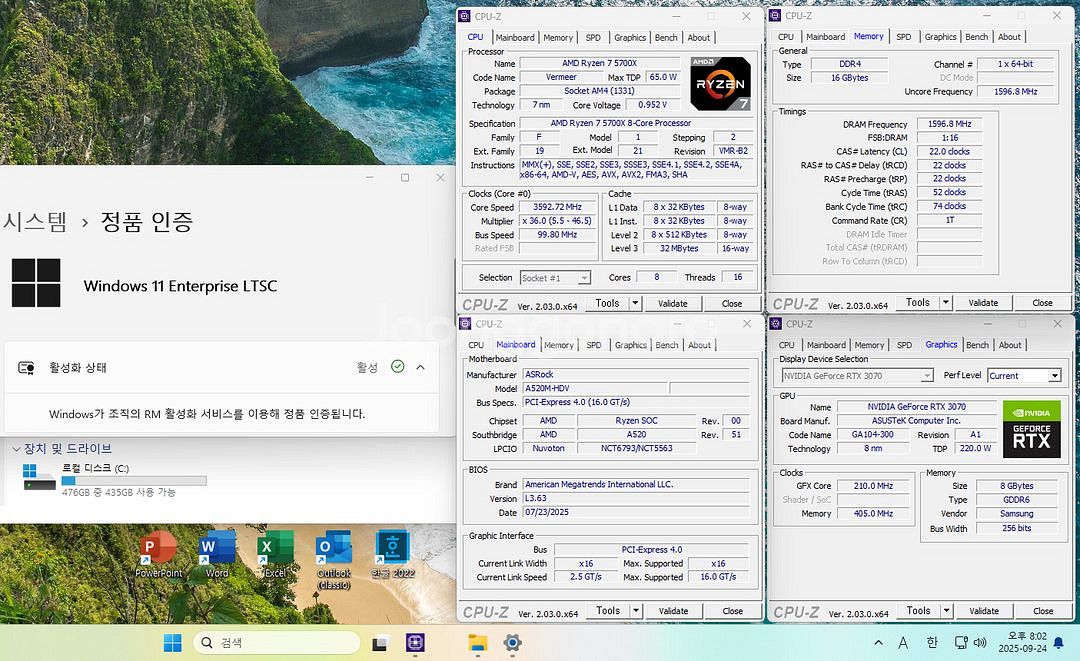
Task: Collapse the 장치 및 드라이브 group
Action: [x=15, y=449]
